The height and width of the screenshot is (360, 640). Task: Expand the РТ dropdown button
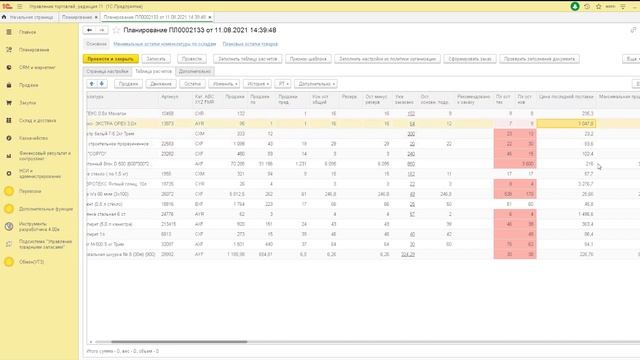pos(282,84)
